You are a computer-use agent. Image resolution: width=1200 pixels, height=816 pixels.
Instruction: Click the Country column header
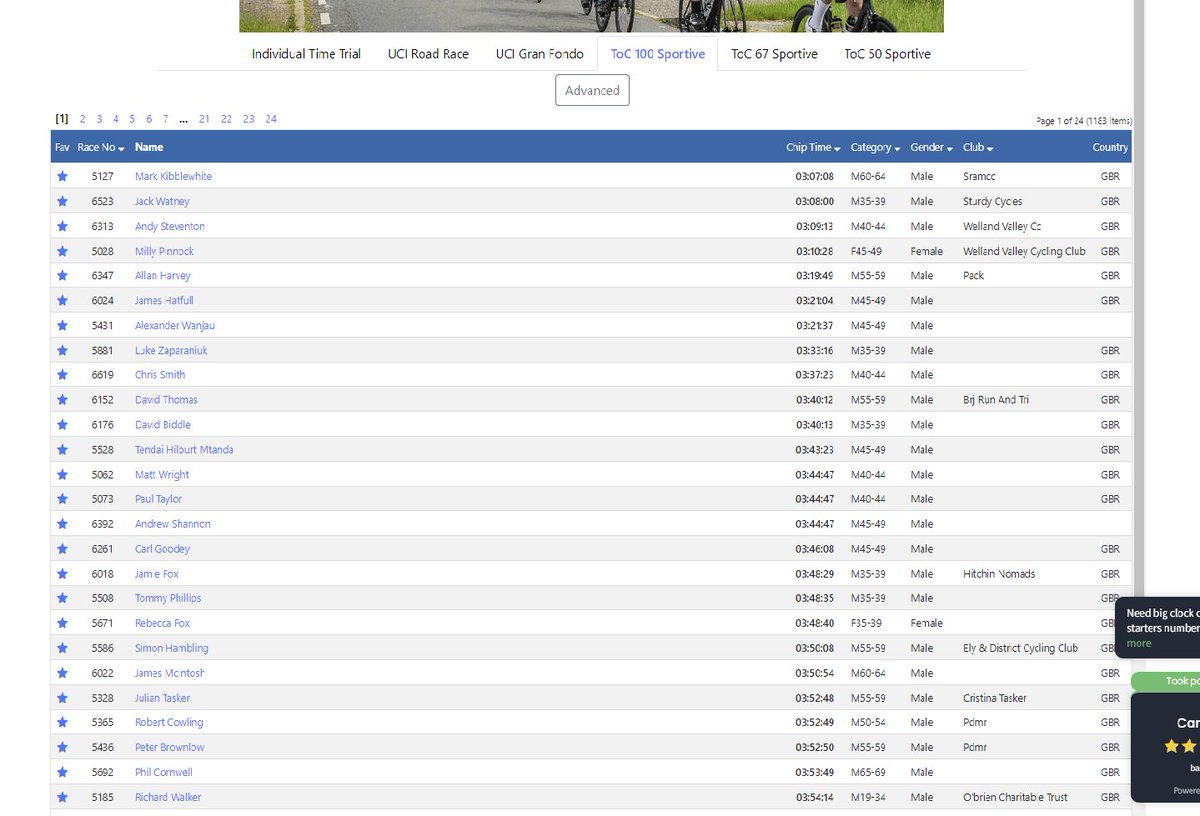(x=1110, y=147)
